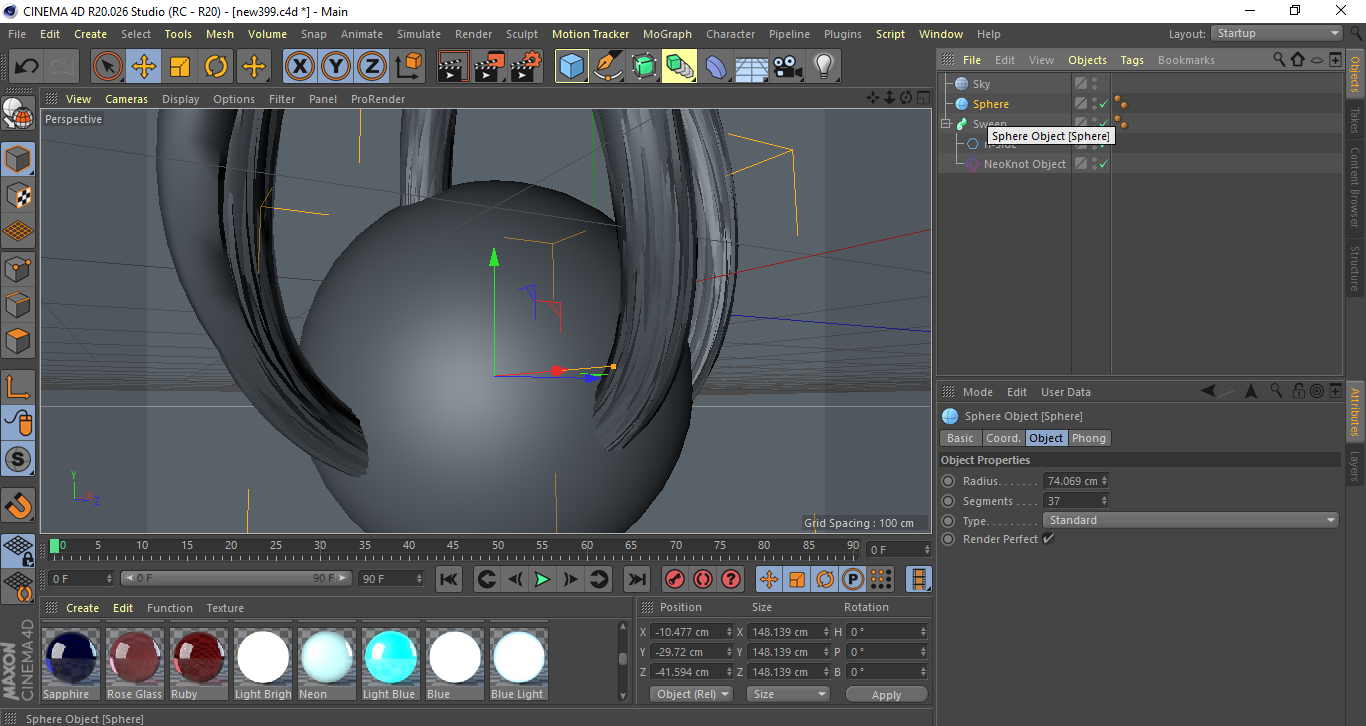
Task: Click X position stepper arrows
Action: point(727,632)
